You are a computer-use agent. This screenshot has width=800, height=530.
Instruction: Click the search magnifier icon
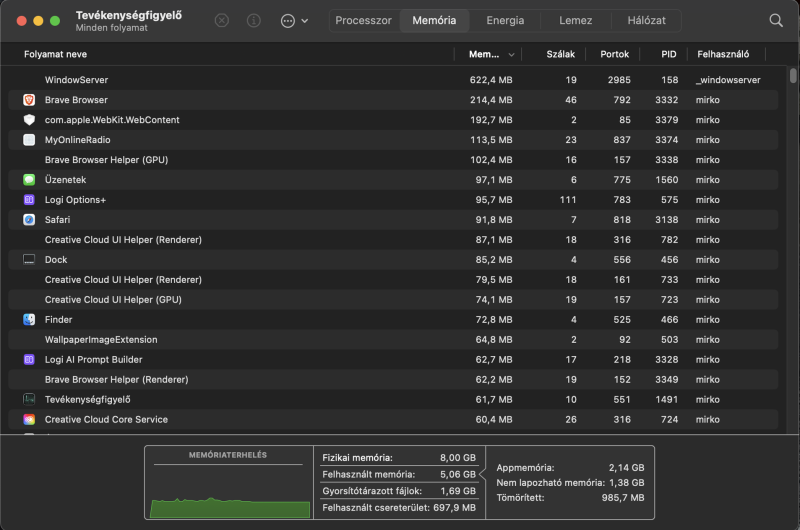tap(776, 20)
